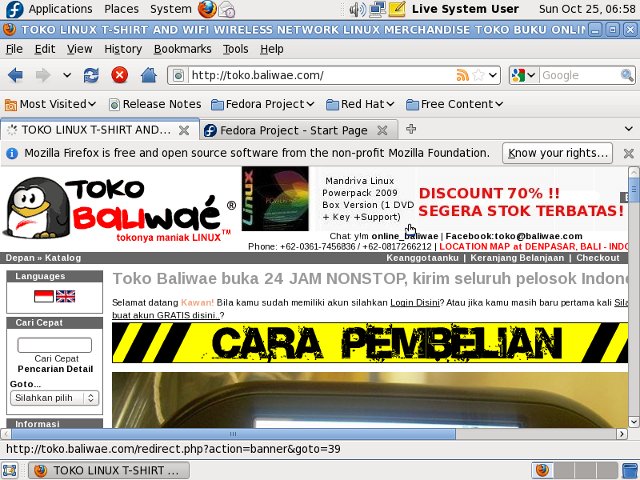Open the Google search engine selector
640x480 pixels.
(x=523, y=75)
